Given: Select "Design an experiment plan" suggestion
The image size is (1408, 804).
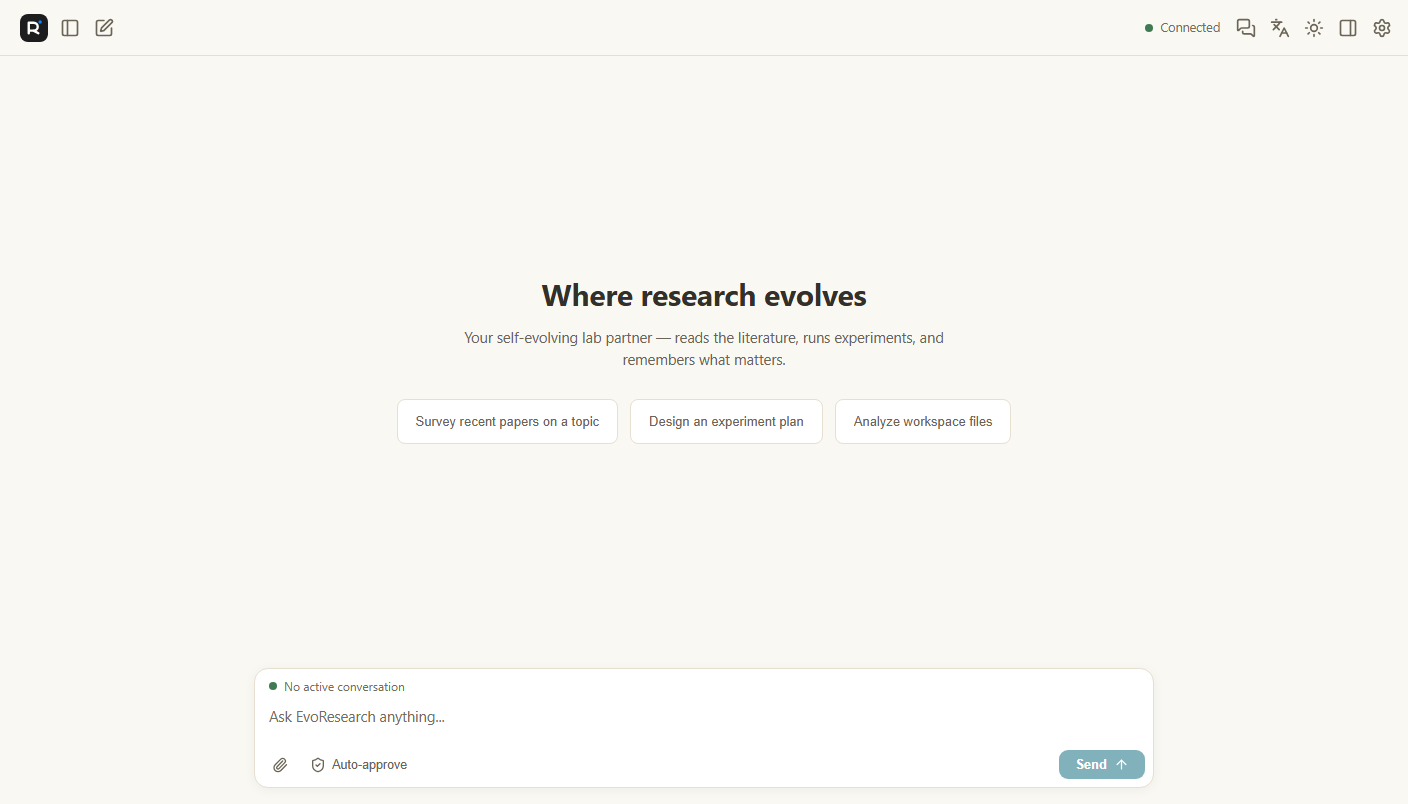Looking at the screenshot, I should click(726, 422).
